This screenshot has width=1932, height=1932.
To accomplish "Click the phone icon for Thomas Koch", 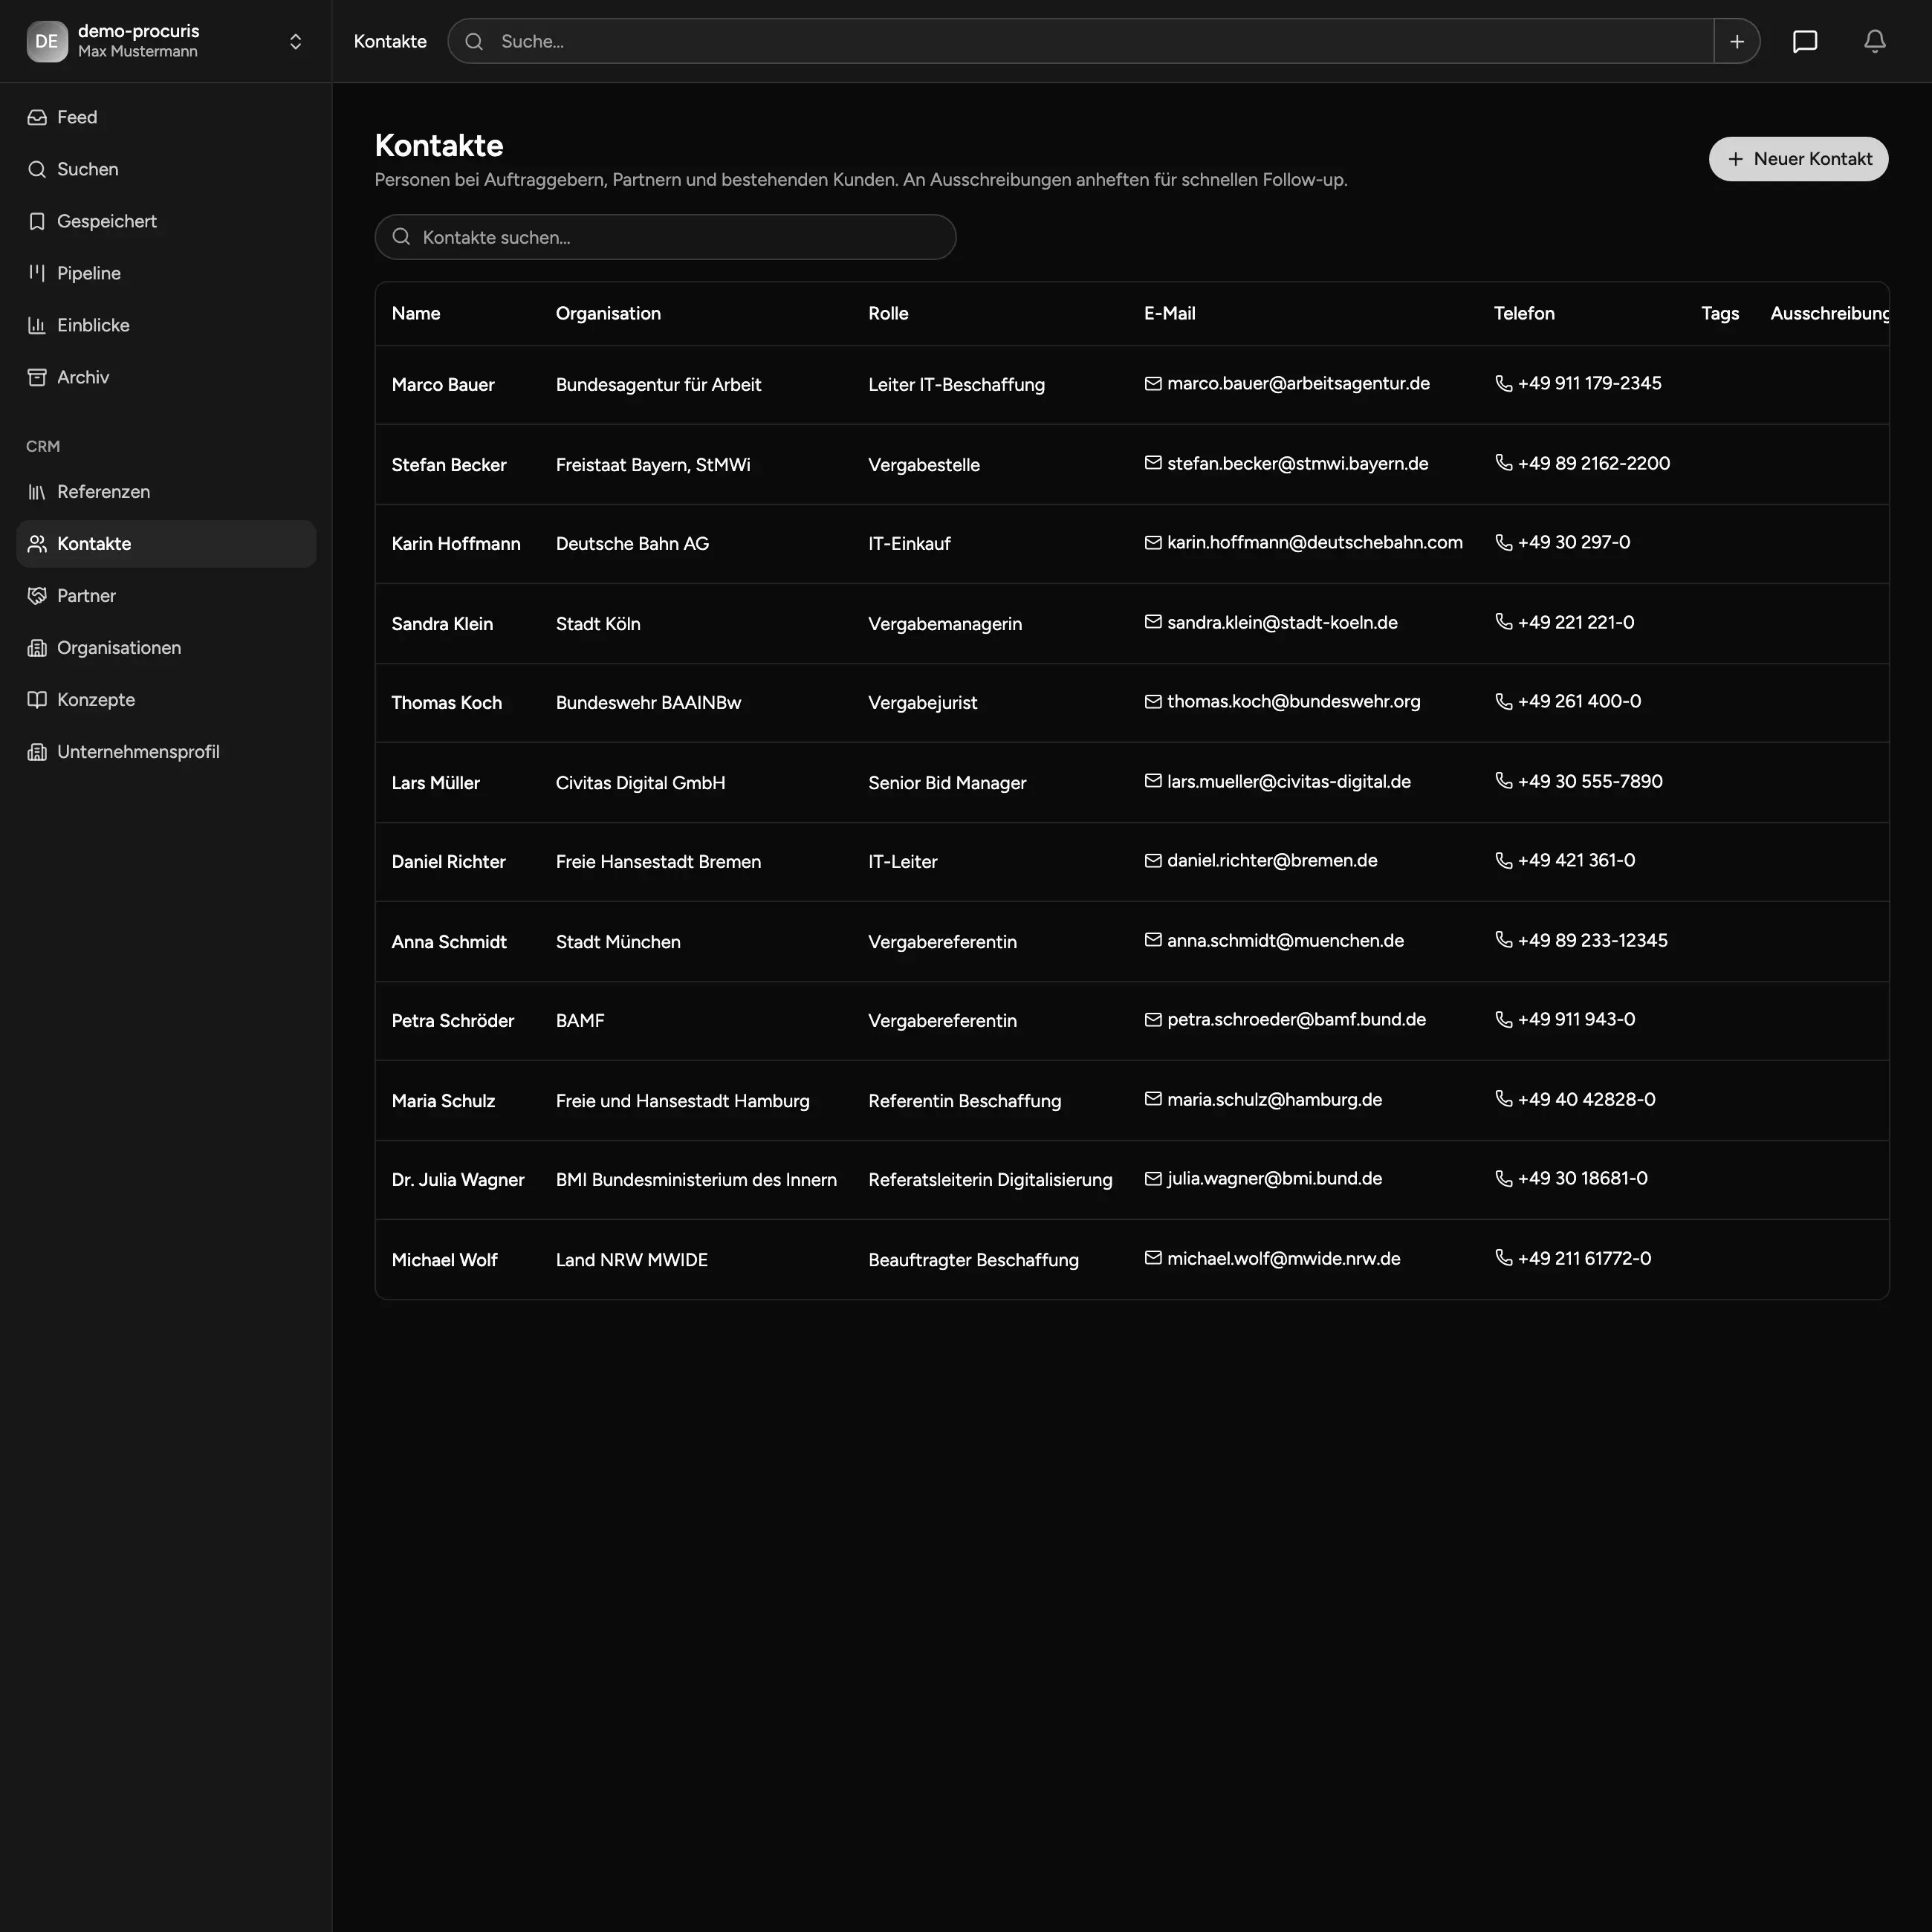I will click(x=1503, y=701).
